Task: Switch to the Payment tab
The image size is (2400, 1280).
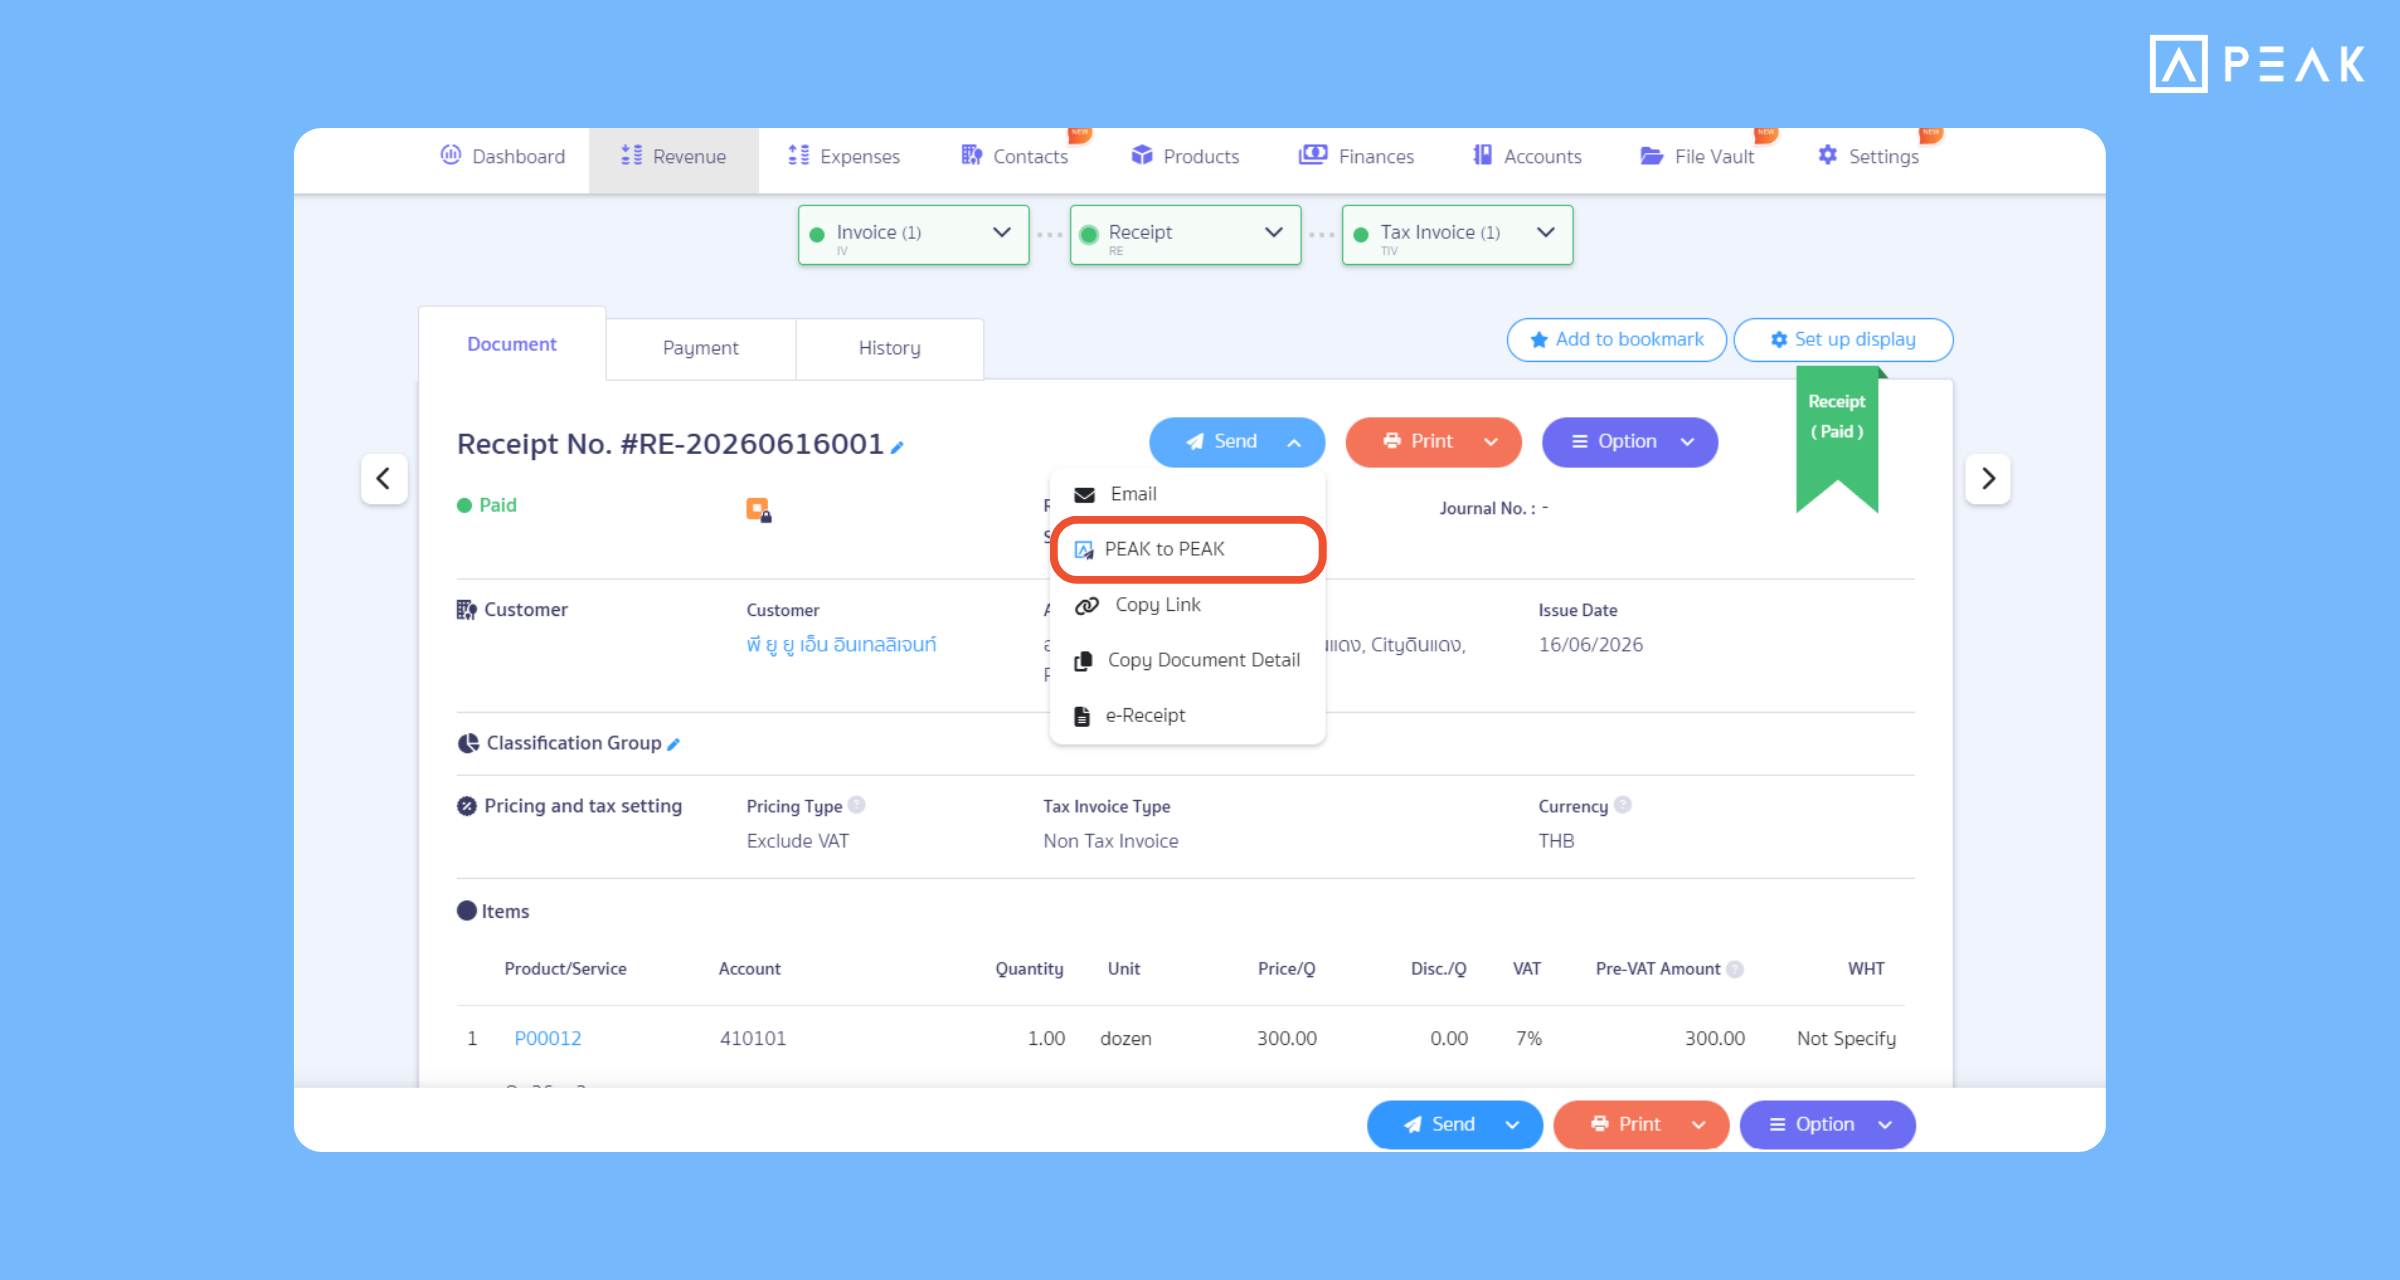Action: [x=700, y=348]
